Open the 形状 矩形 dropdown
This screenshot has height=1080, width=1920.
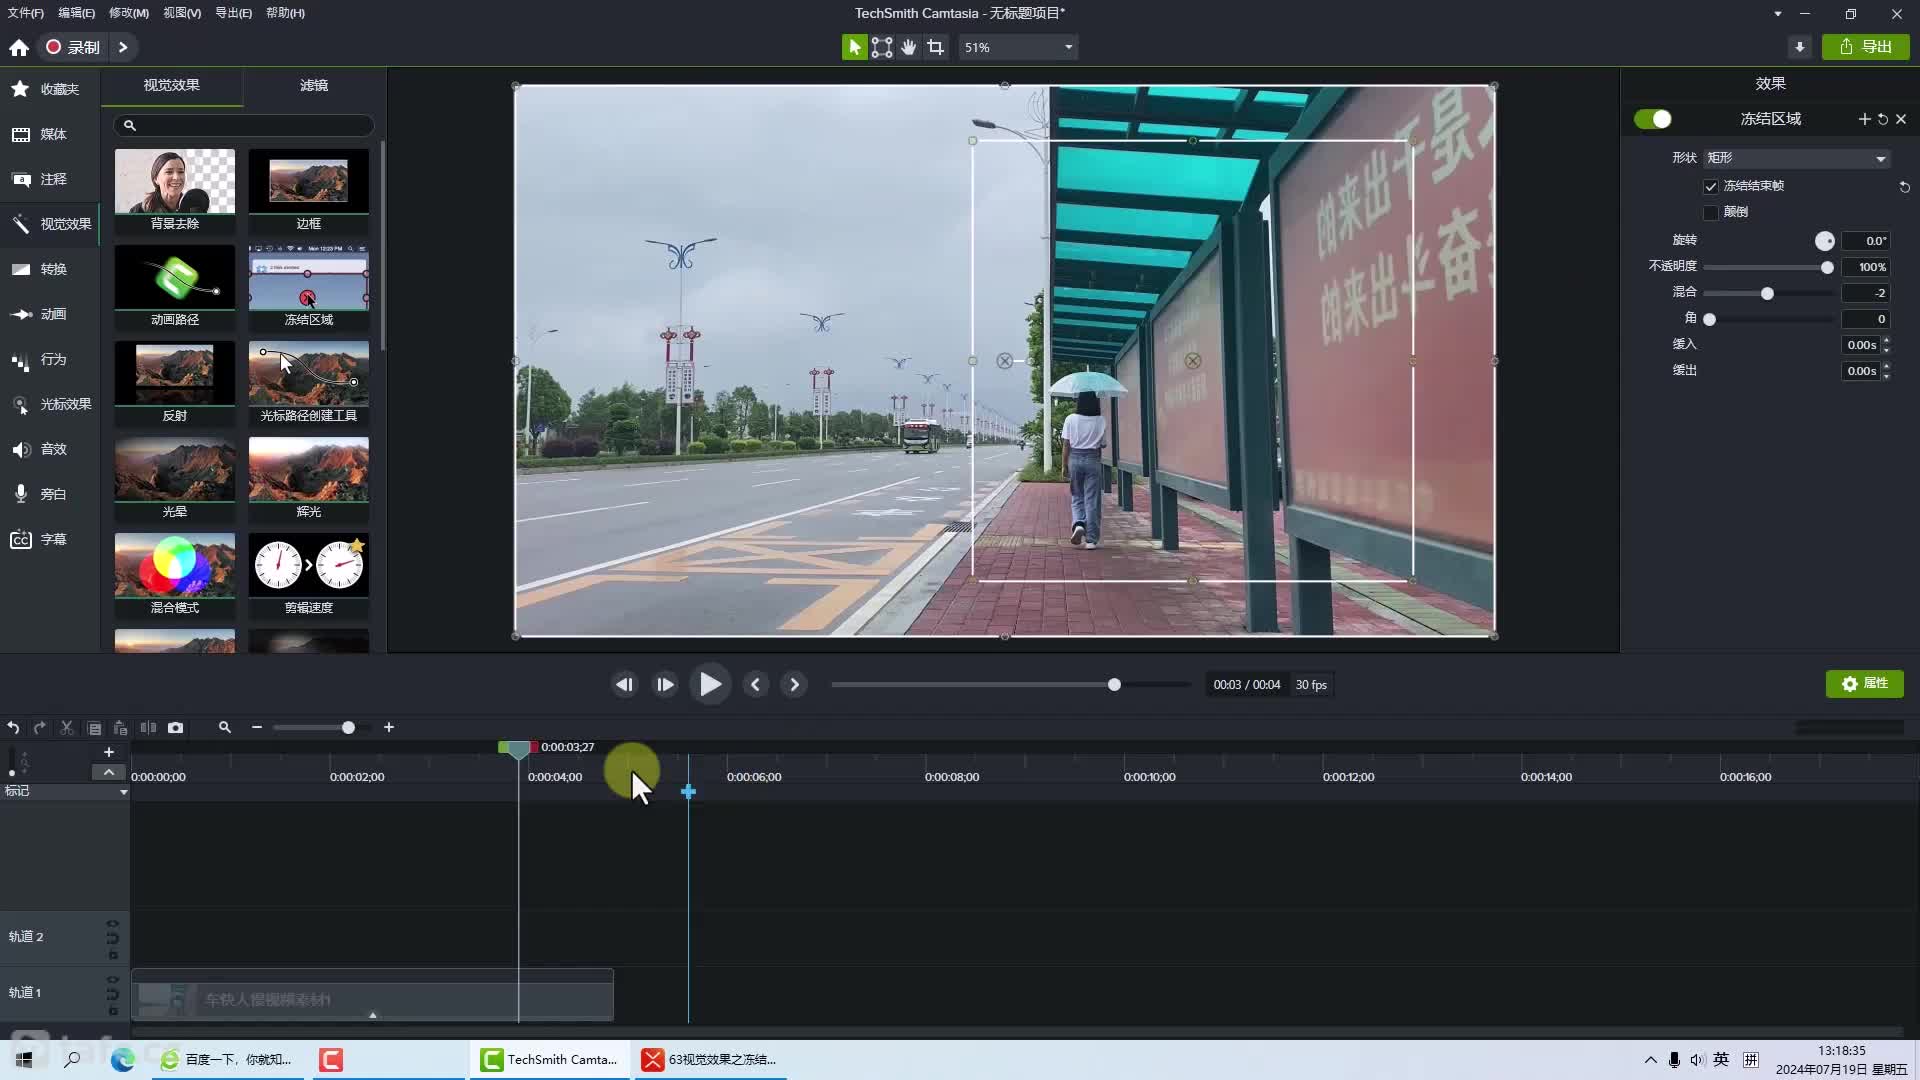tap(1797, 158)
